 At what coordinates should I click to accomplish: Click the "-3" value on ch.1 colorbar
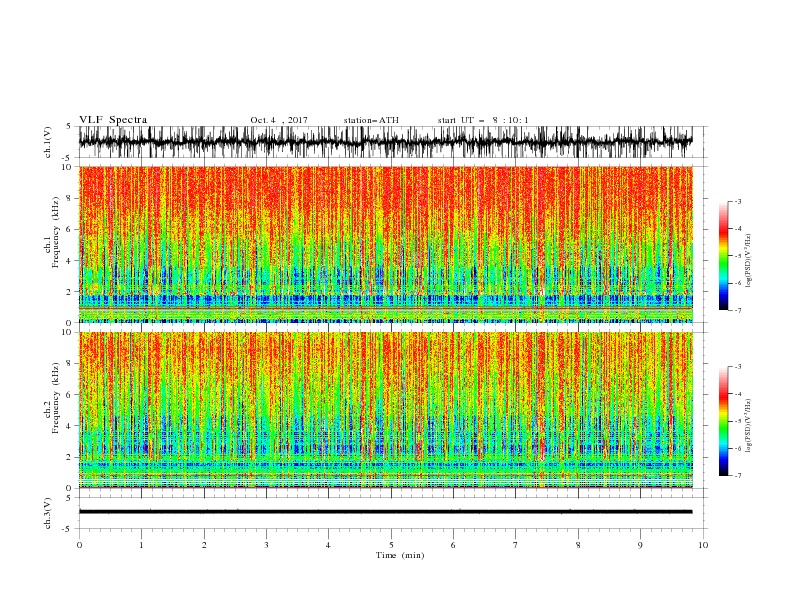737,201
